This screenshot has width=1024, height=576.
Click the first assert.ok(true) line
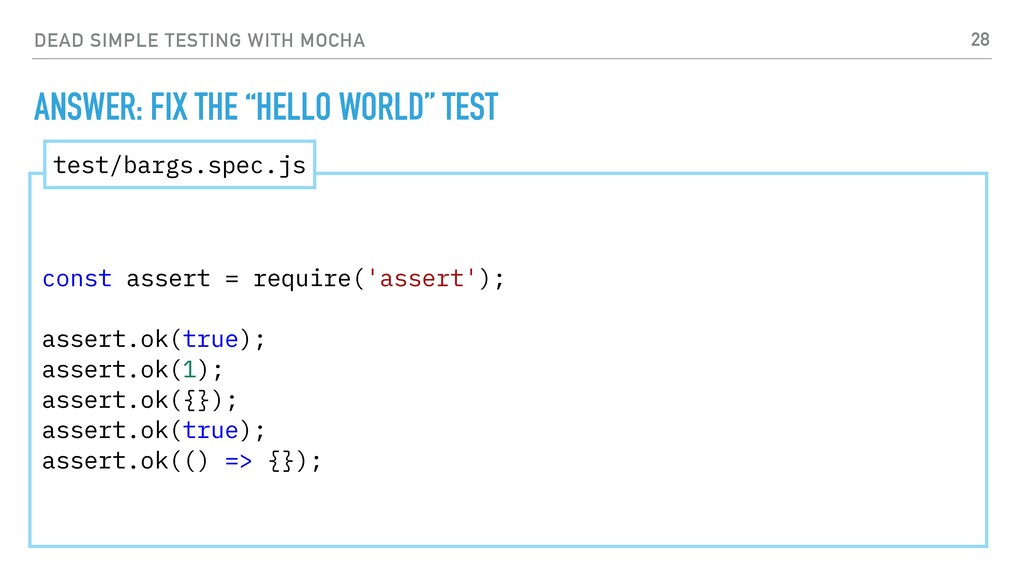(x=153, y=340)
